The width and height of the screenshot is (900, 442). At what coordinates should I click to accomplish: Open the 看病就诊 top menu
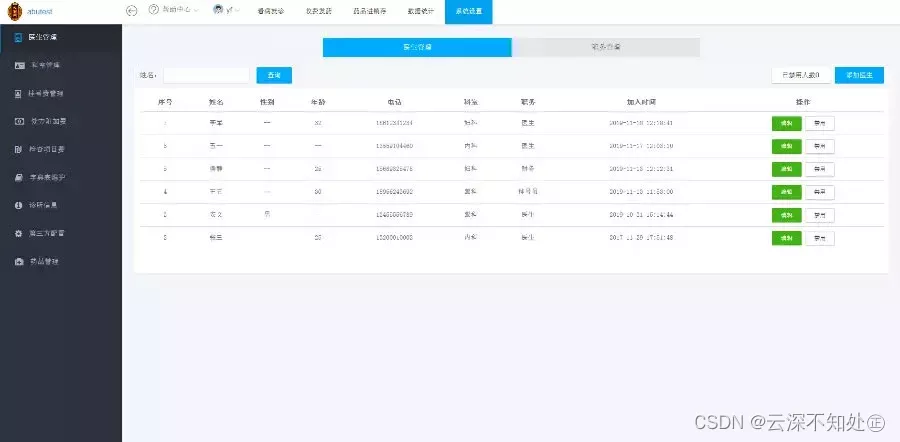tap(271, 11)
